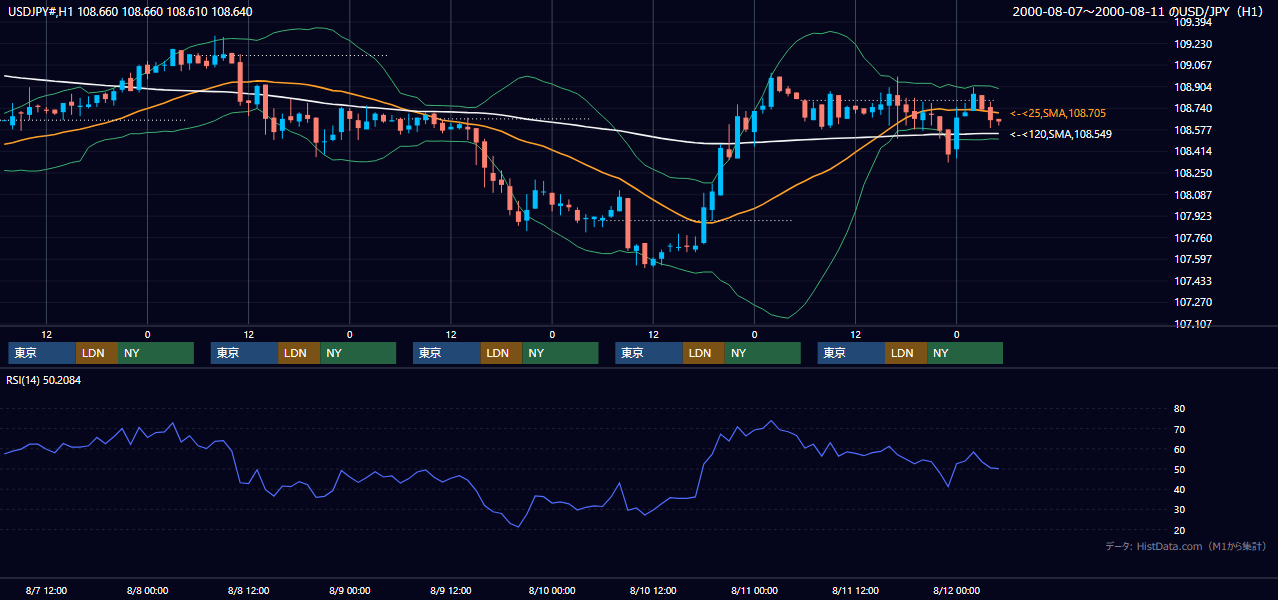
Task: Click price axis label 108.414
Action: (1192, 151)
